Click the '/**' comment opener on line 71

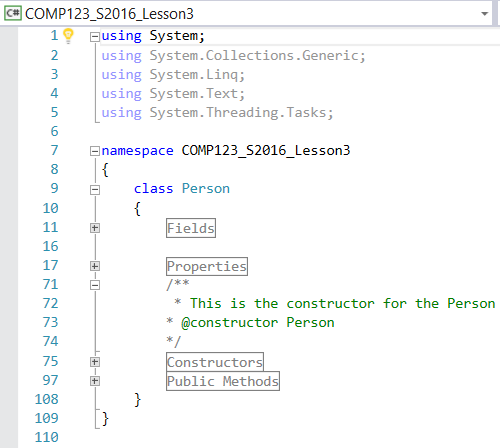178,284
